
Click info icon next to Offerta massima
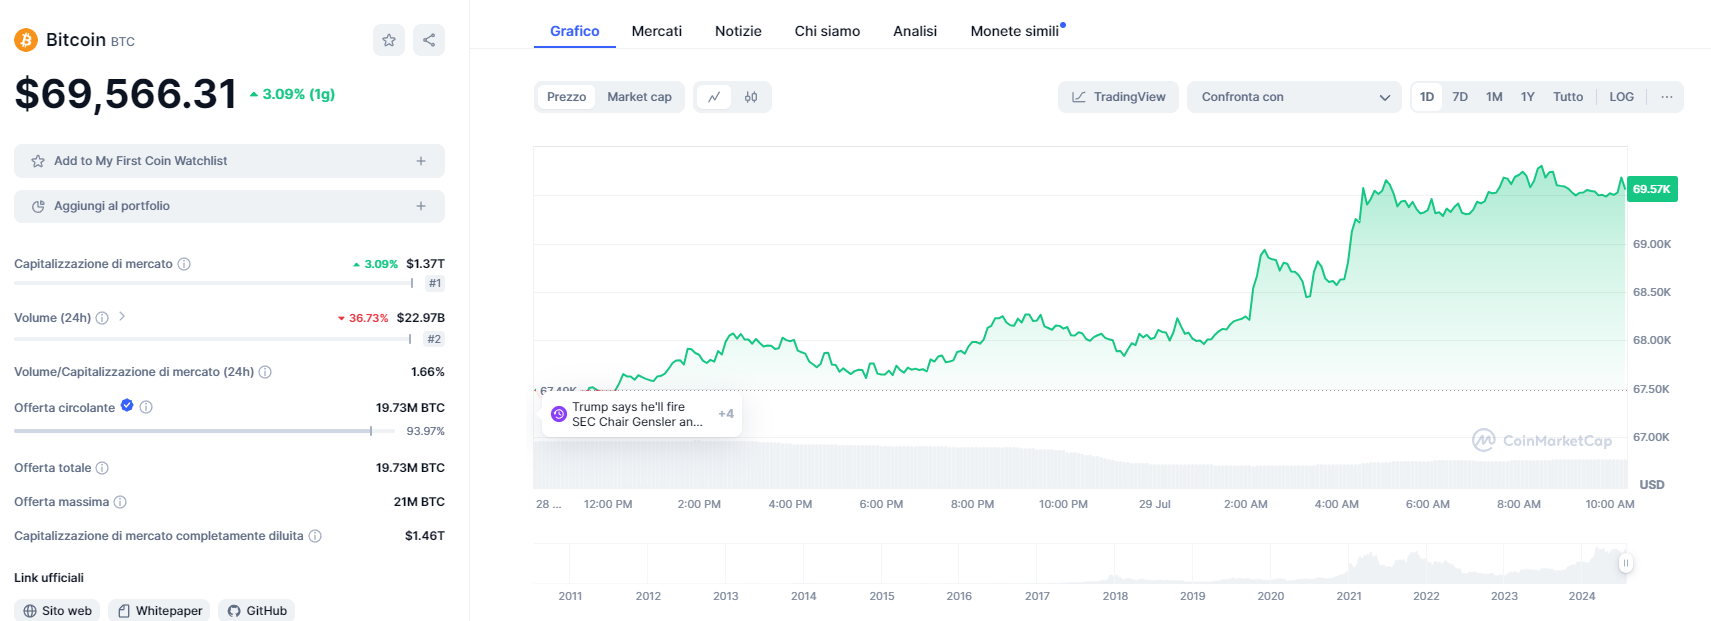tap(120, 502)
